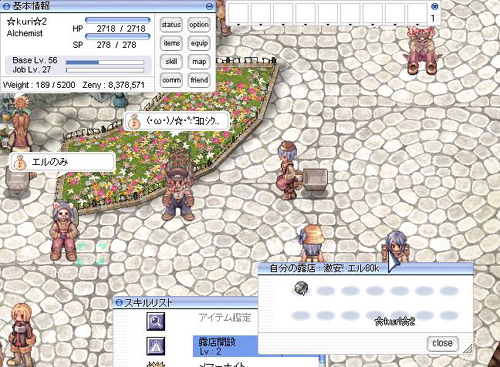
Task: Click the blue button at the hotkey bar corner
Action: 434,6
